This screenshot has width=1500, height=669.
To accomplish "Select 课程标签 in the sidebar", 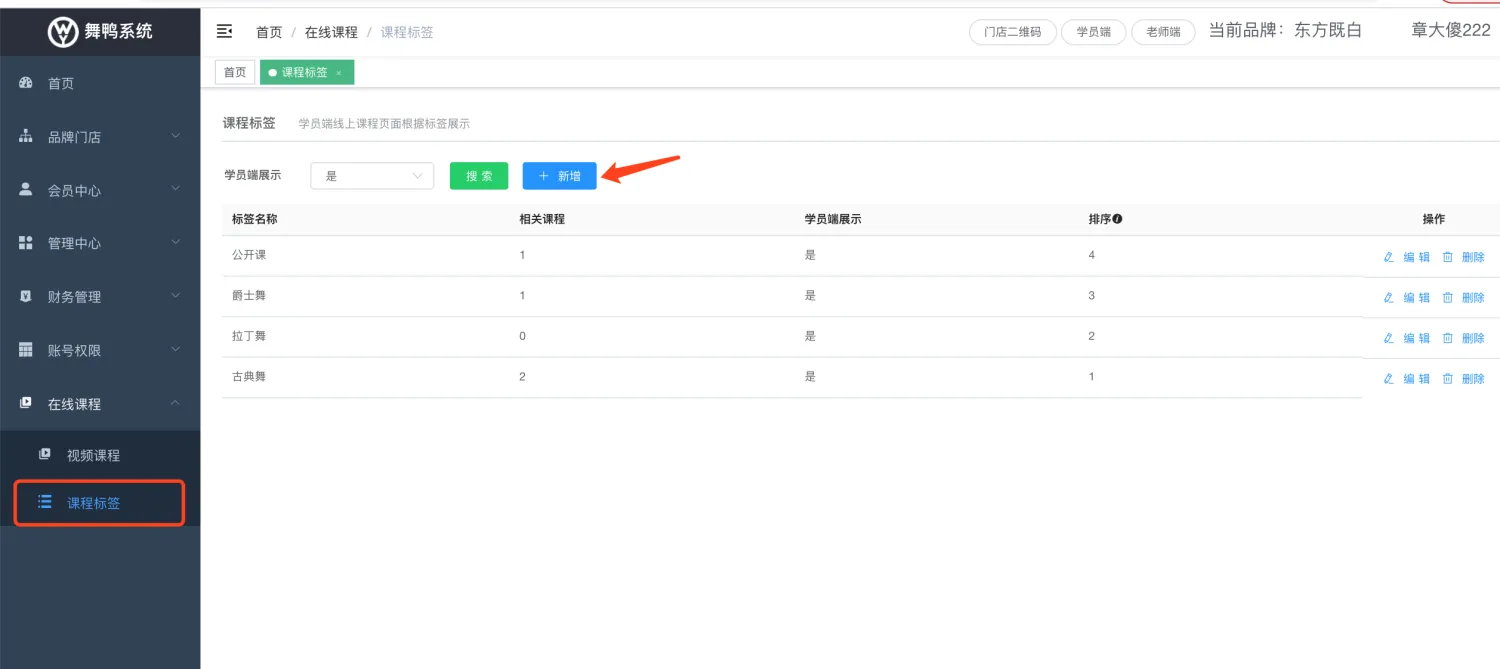I will 93,503.
